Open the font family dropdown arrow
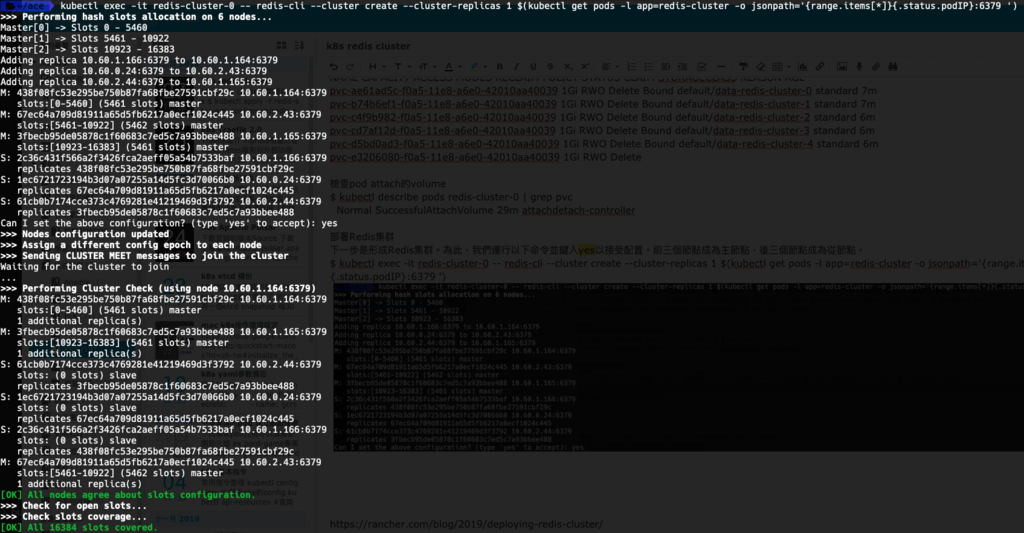 pos(409,66)
